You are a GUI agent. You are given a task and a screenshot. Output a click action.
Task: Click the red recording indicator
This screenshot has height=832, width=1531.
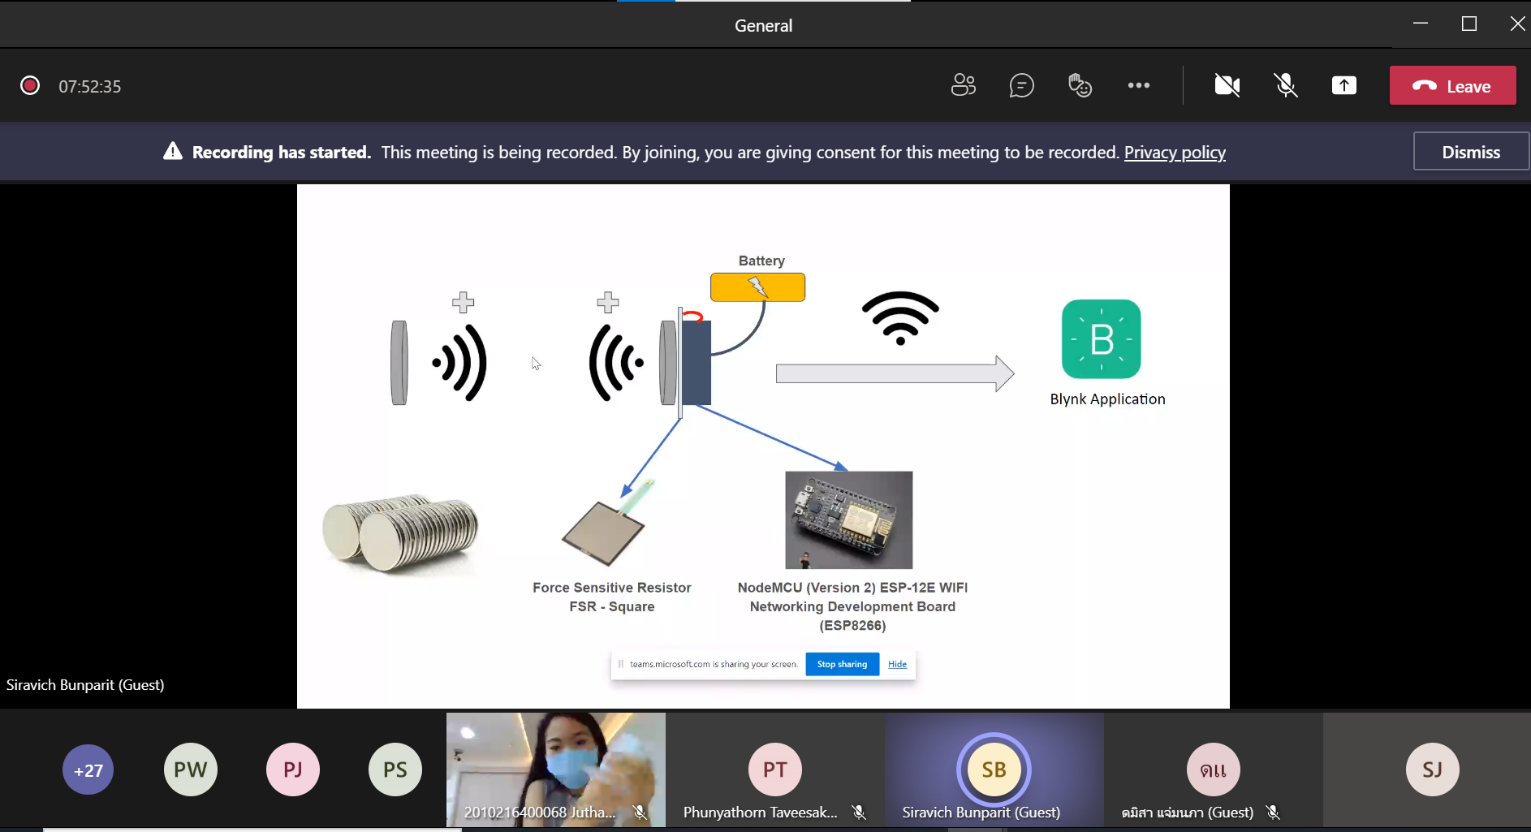point(30,86)
